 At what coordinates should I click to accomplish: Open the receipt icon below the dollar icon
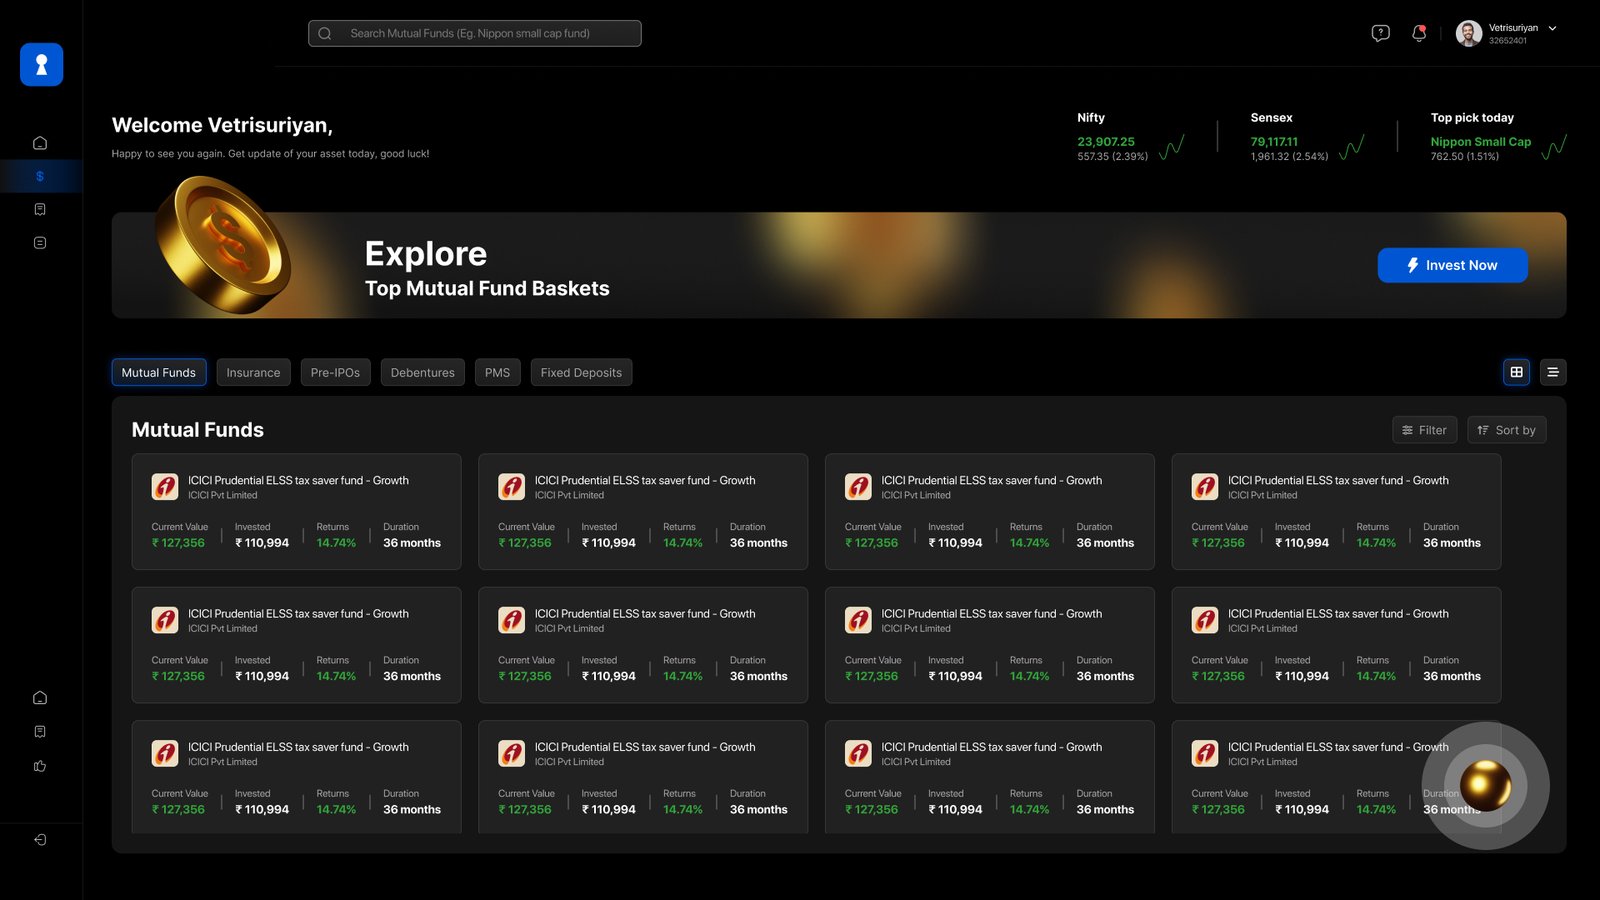40,209
